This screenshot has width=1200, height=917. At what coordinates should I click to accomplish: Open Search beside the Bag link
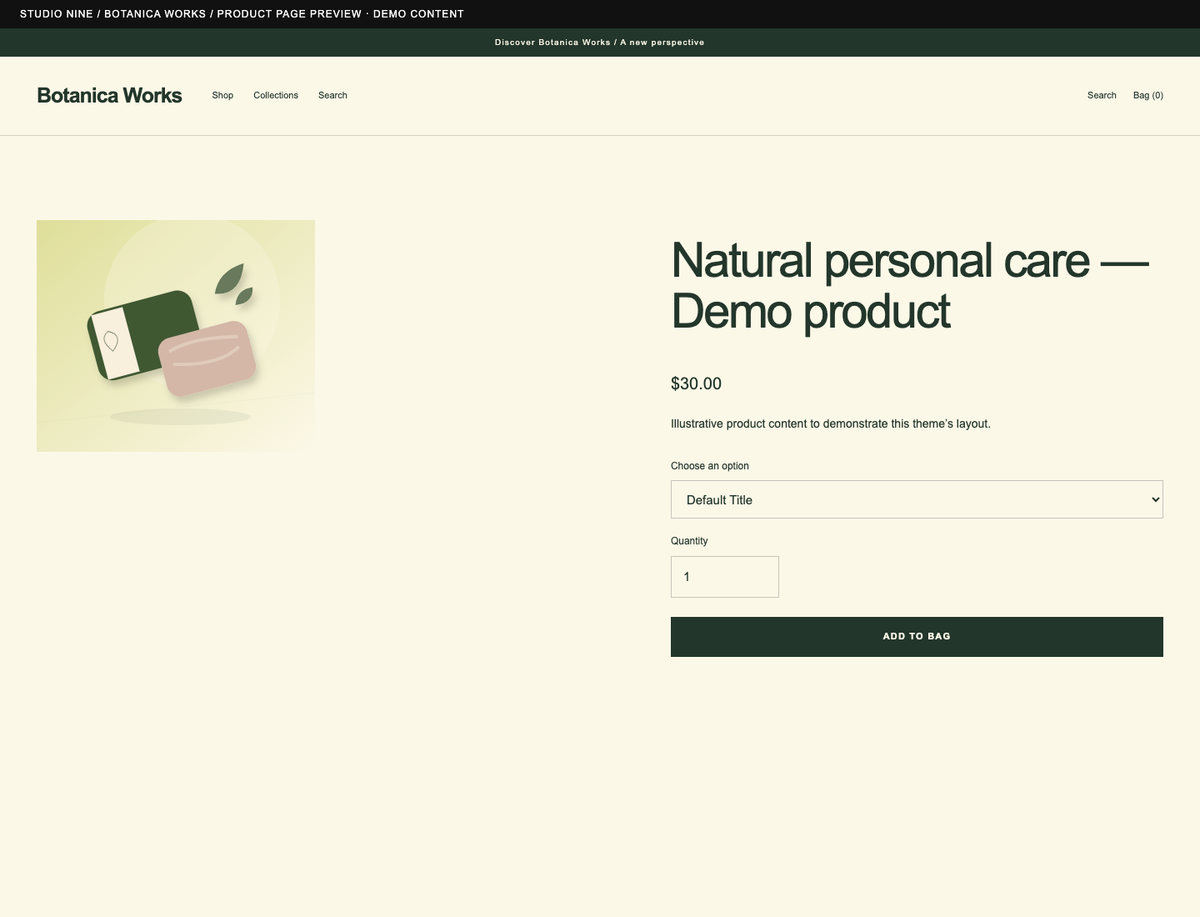coord(1102,95)
